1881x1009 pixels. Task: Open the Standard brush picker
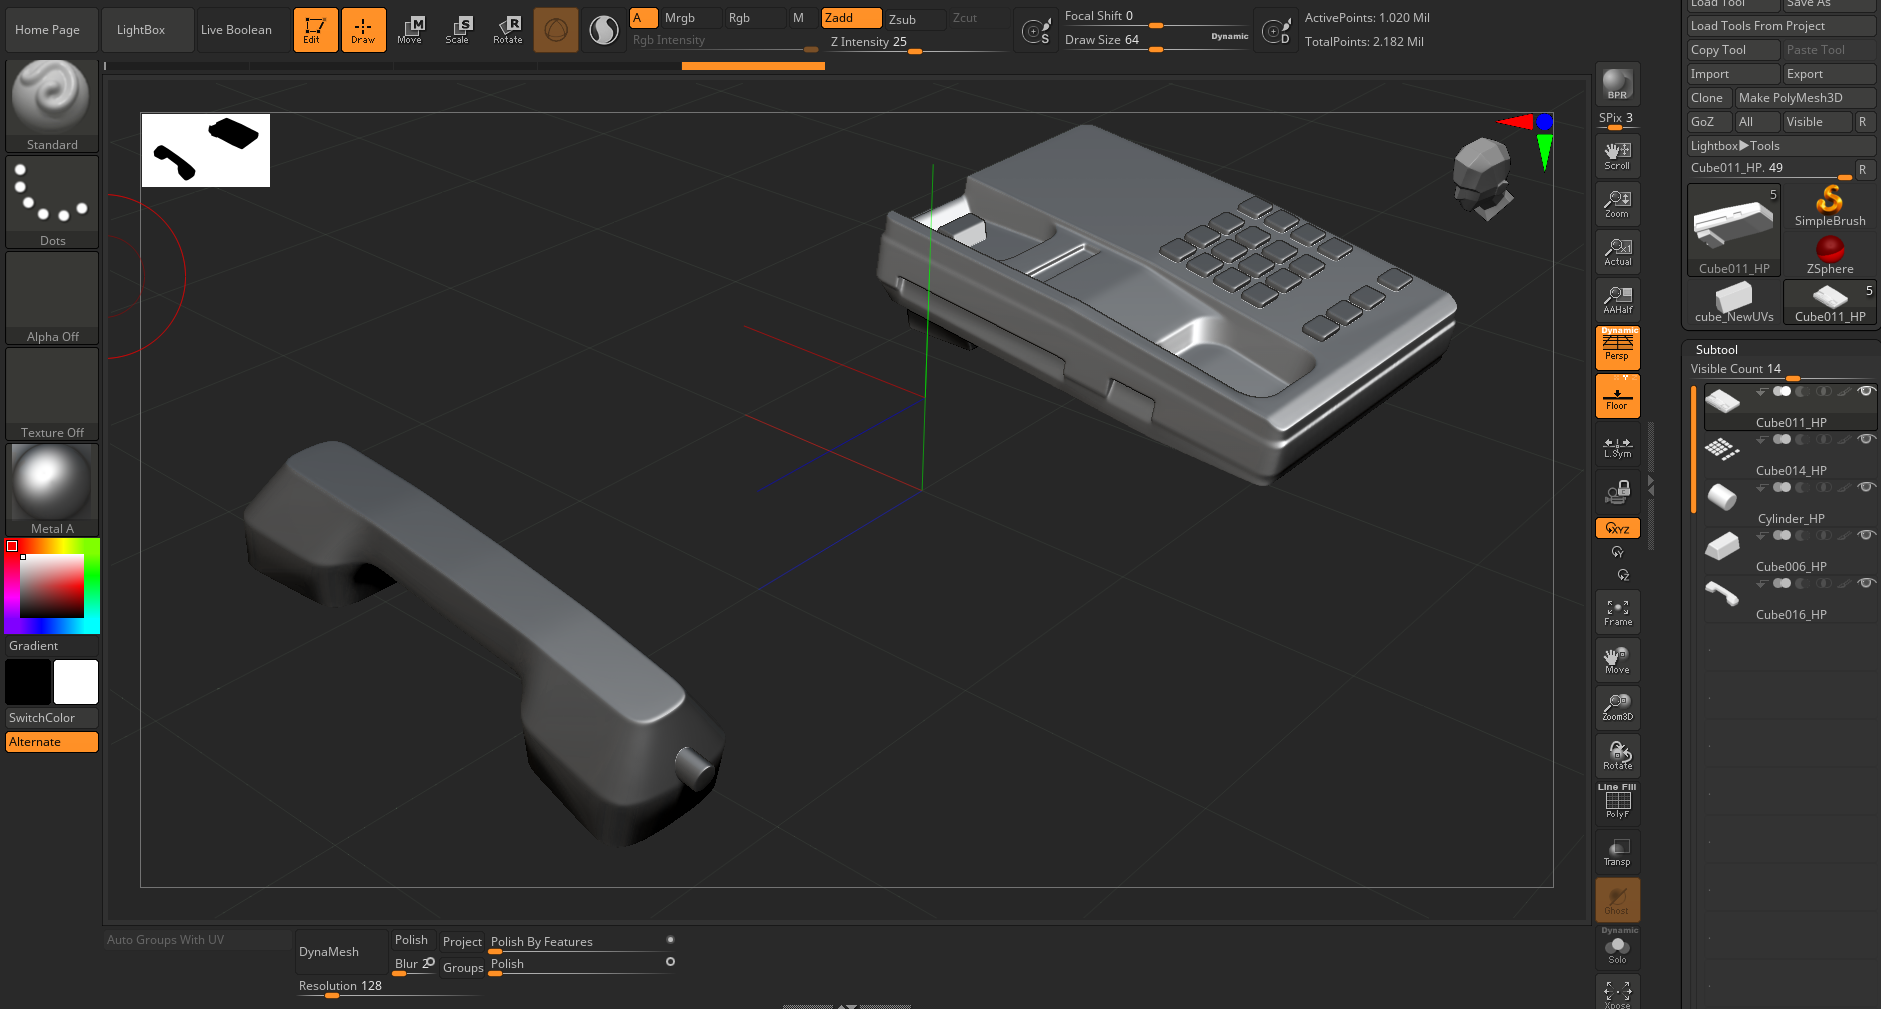[52, 106]
